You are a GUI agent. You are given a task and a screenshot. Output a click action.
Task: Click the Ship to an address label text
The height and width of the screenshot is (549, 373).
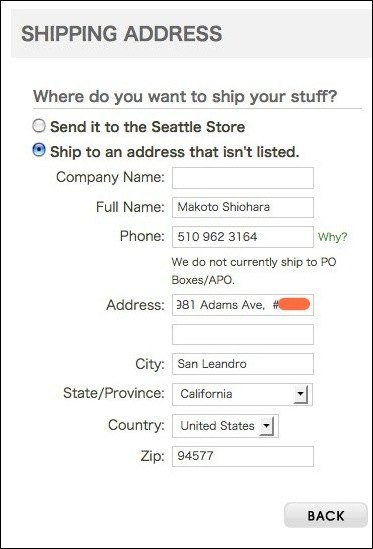click(x=175, y=152)
